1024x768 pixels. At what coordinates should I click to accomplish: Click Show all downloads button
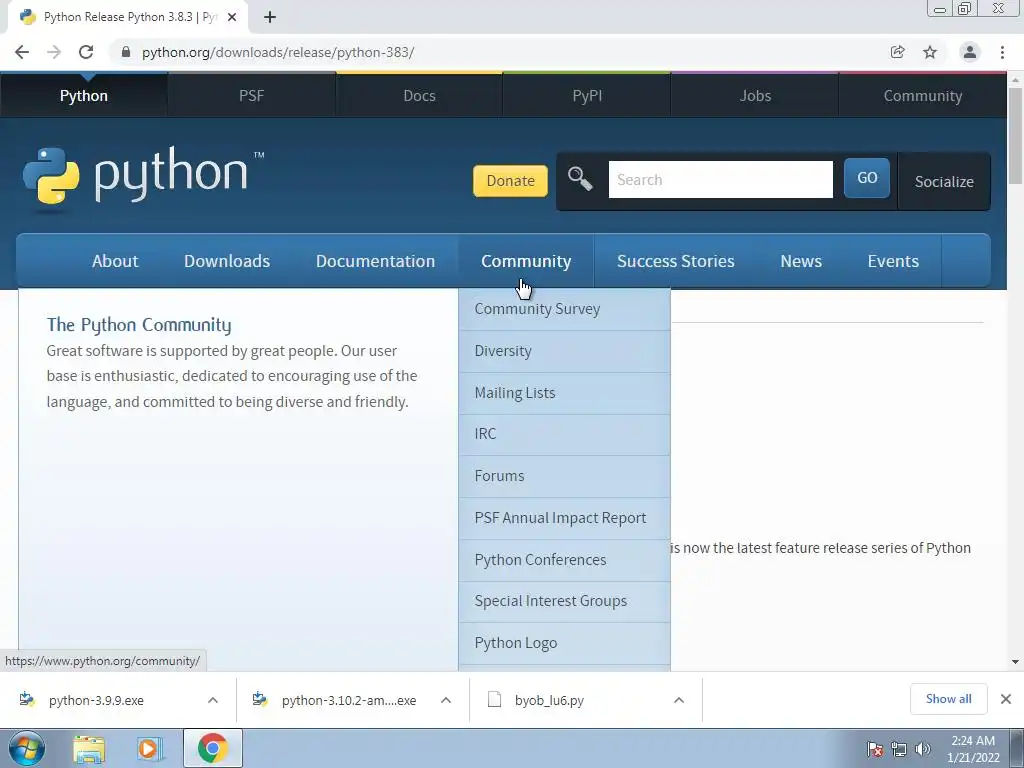948,699
